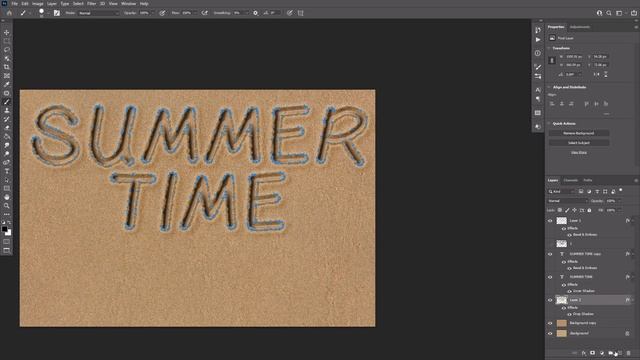The image size is (640, 360).
Task: Open the layer blend mode dropdown
Action: 567,201
